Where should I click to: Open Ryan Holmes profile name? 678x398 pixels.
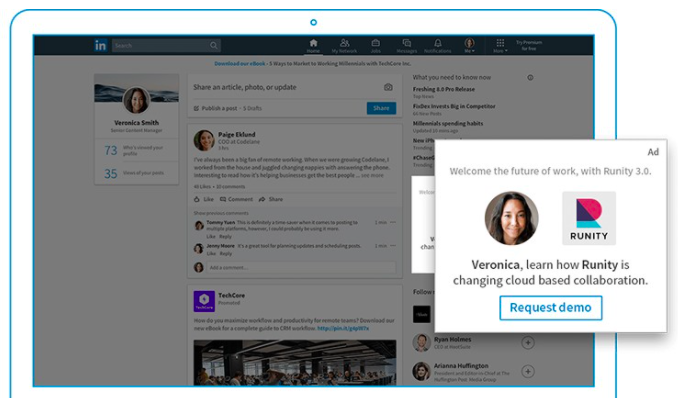453,339
